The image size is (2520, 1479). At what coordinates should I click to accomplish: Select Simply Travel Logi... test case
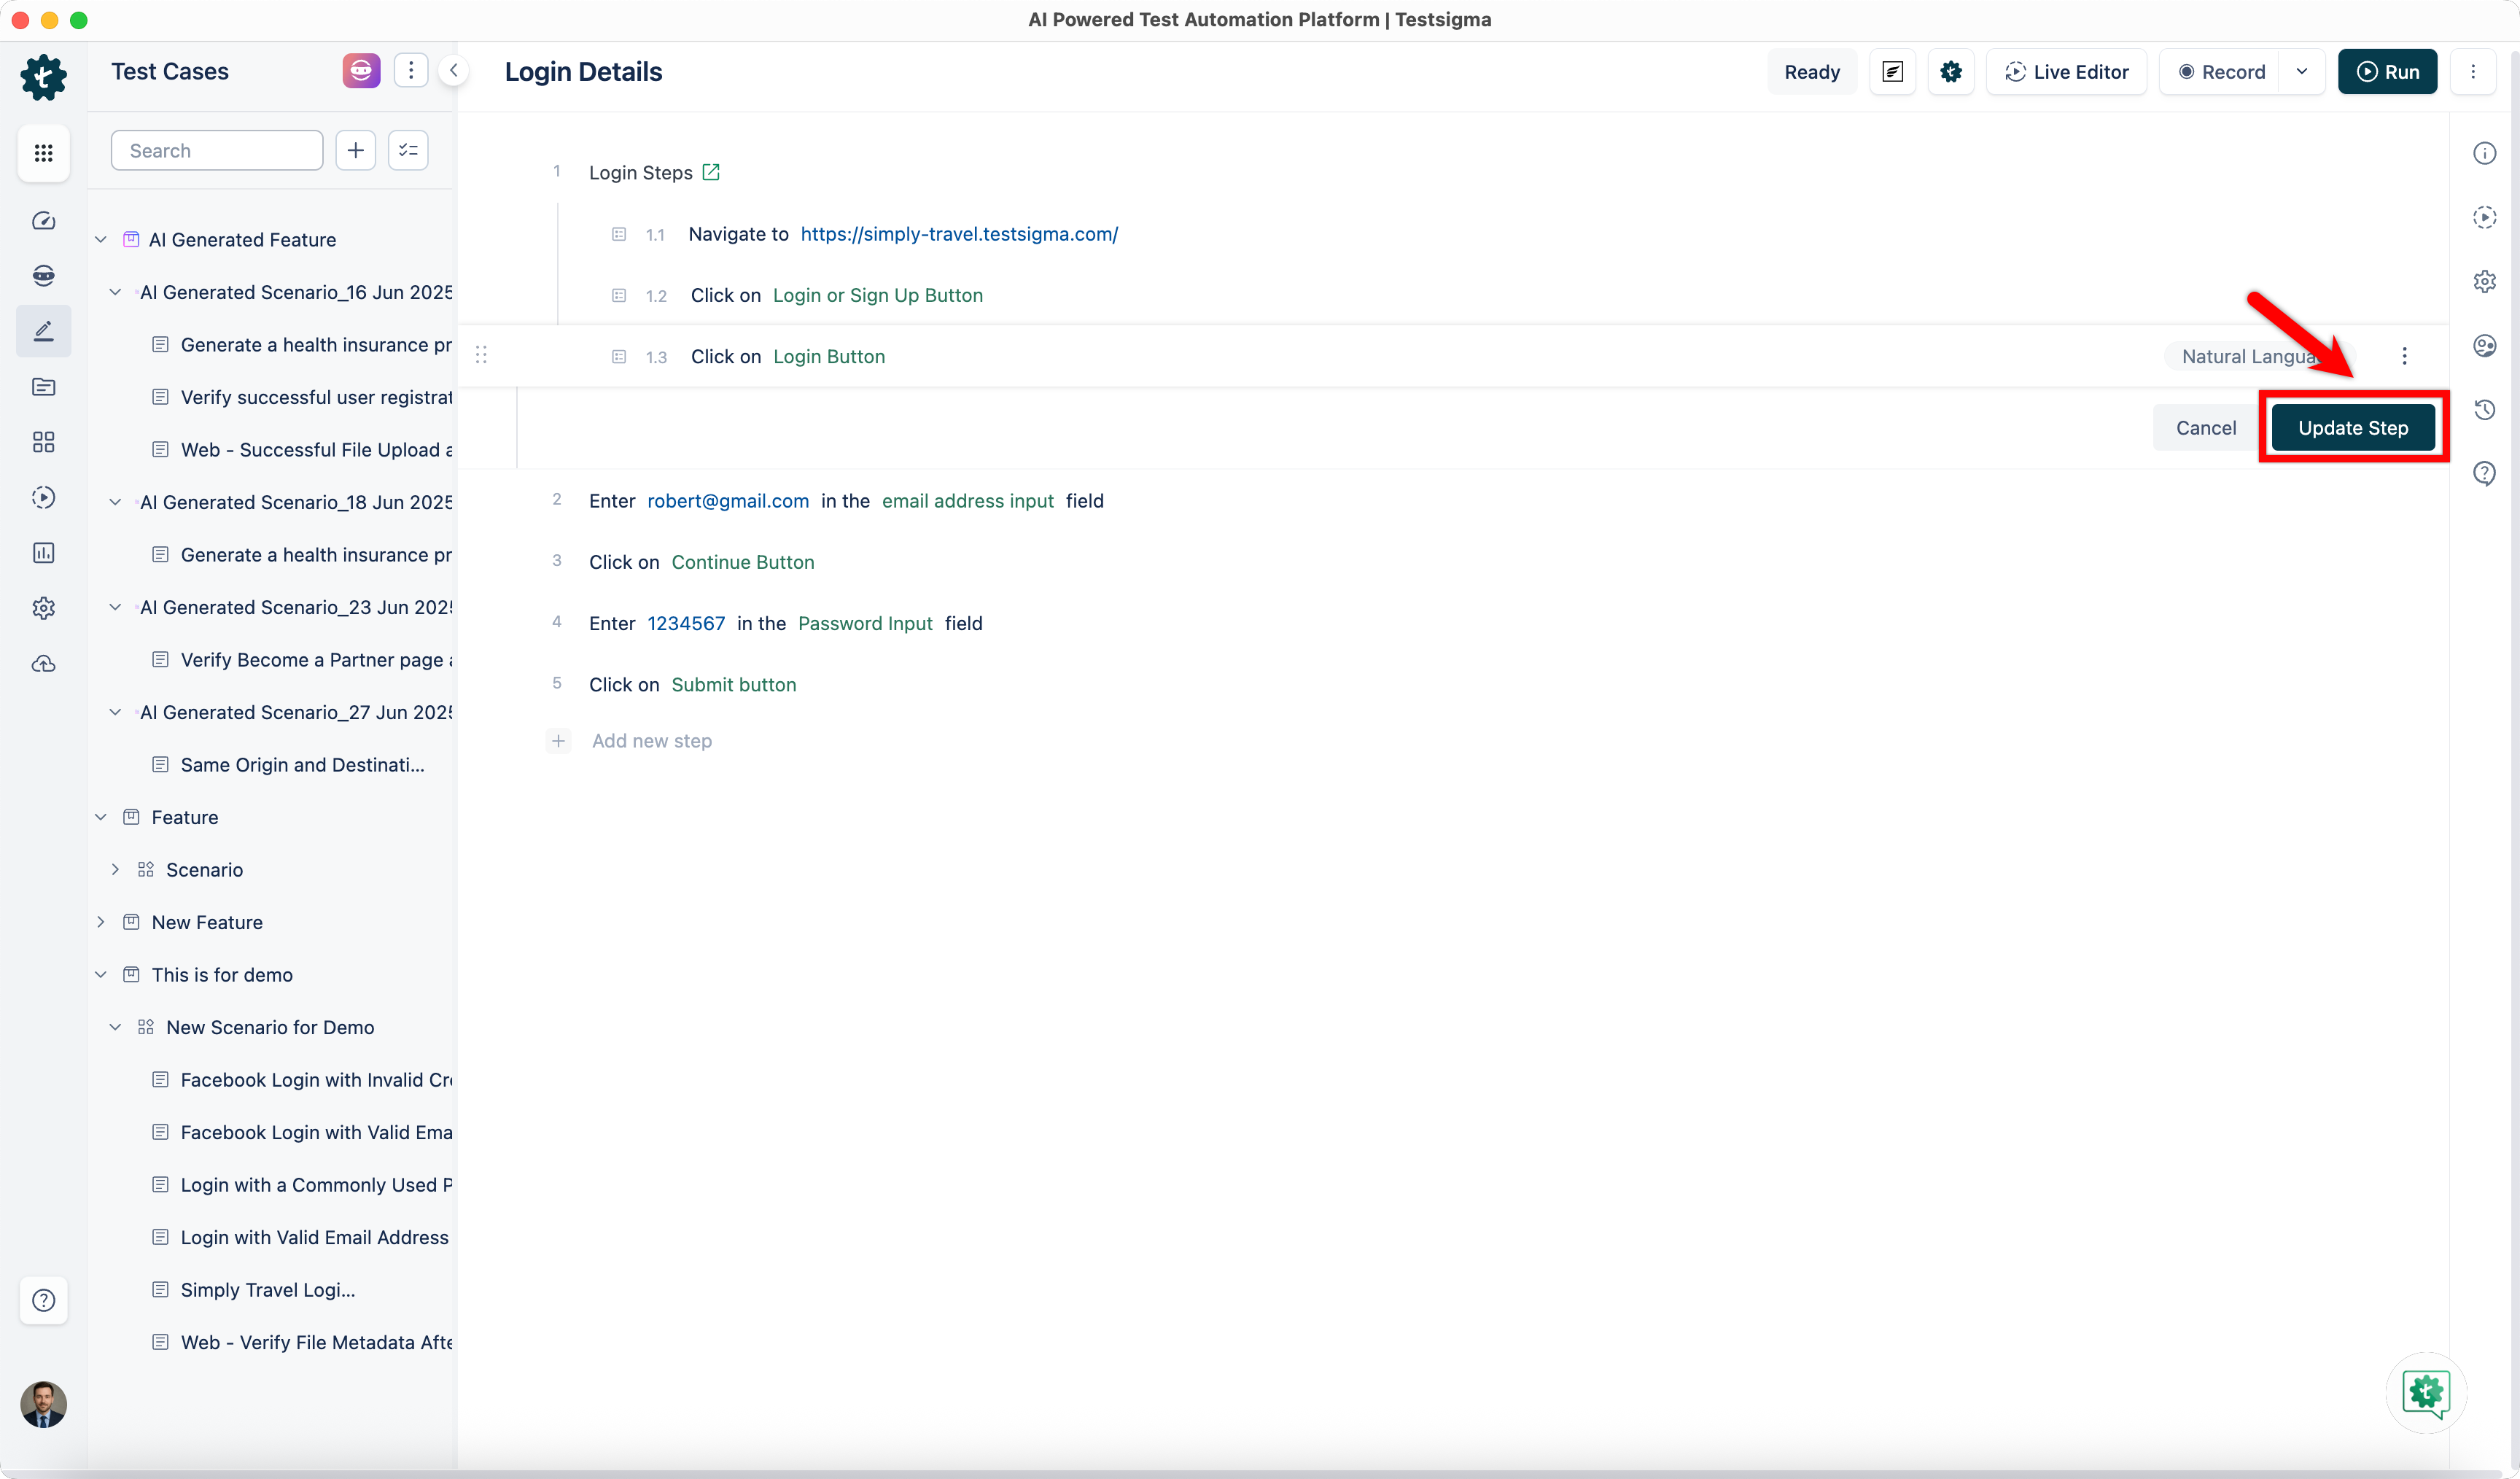point(268,1290)
